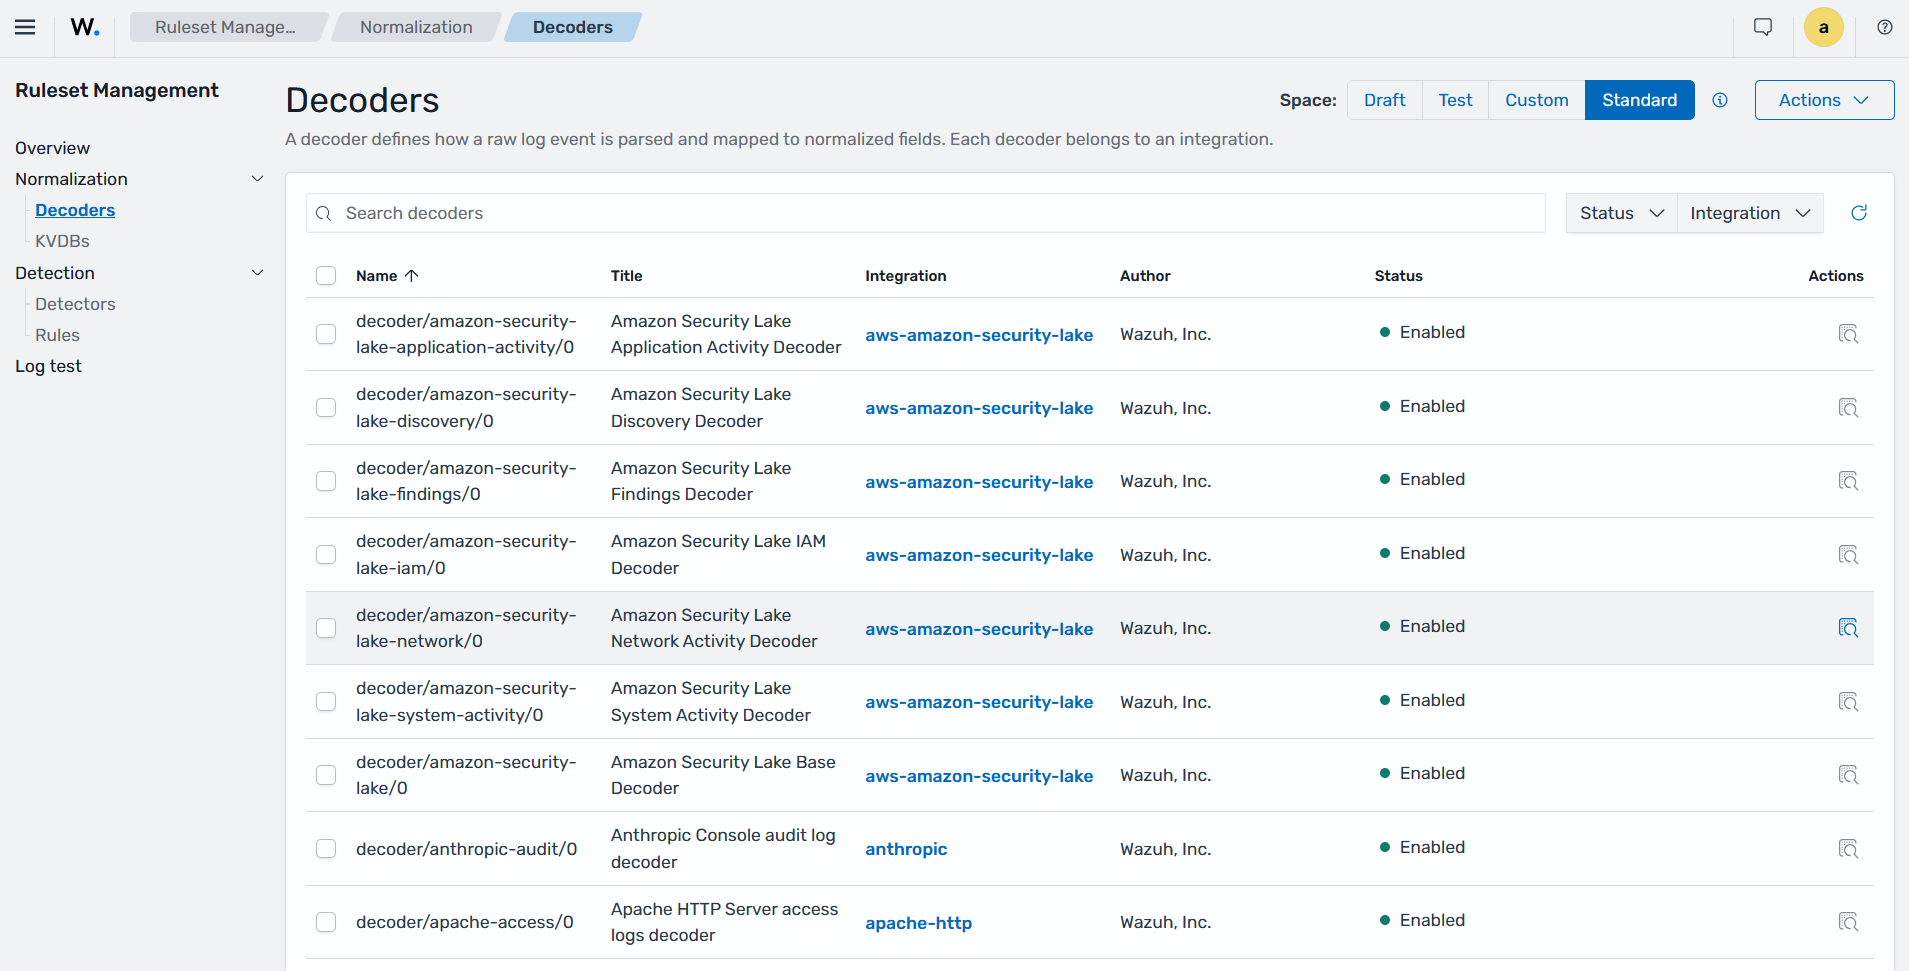Go to KVDBs in the sidebar
This screenshot has height=971, width=1909.
(x=62, y=241)
